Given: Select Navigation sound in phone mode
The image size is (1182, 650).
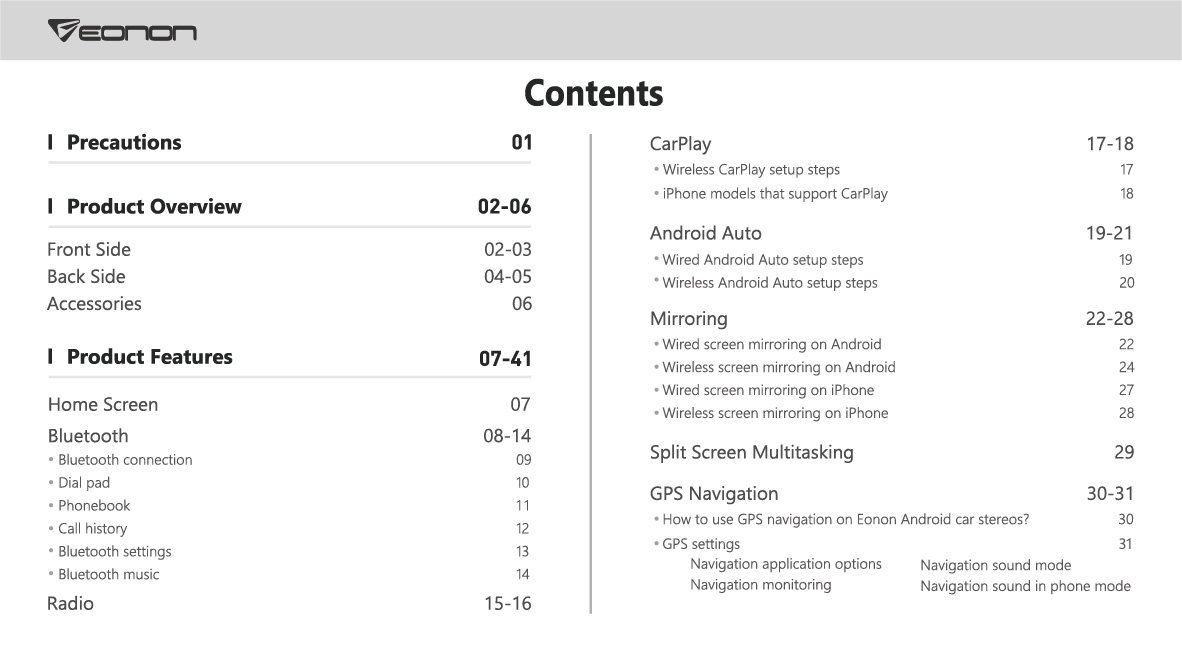Looking at the screenshot, I should tap(1025, 587).
